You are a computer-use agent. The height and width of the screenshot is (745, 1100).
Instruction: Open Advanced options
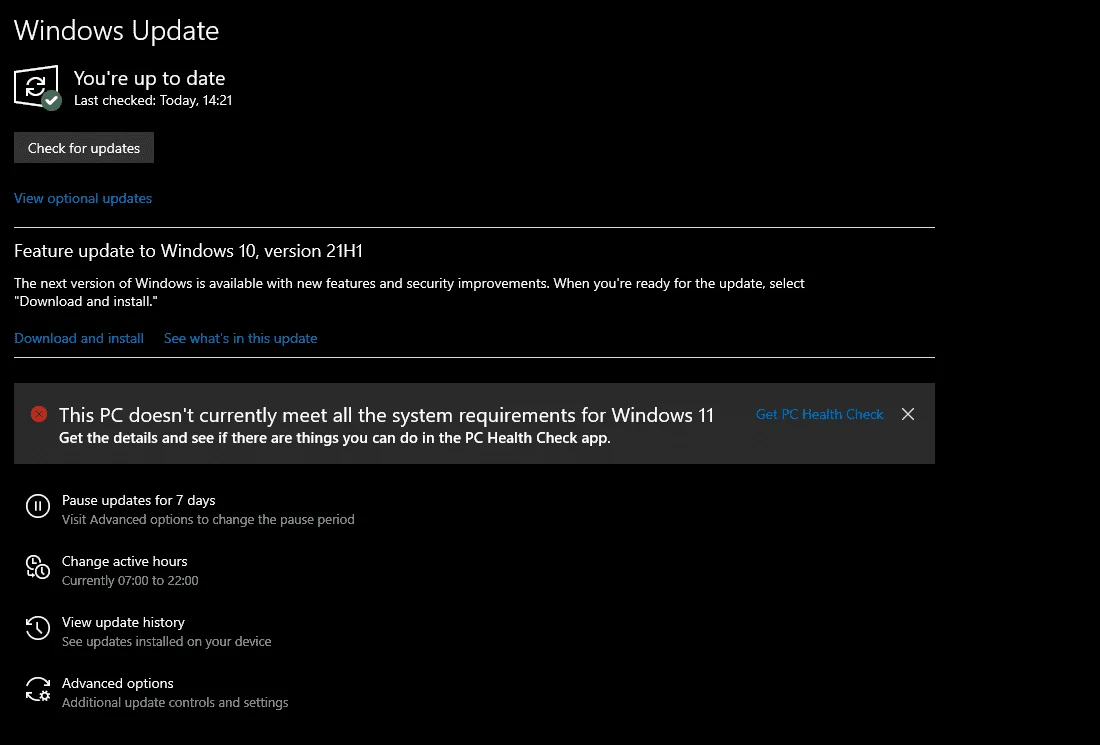(x=118, y=683)
